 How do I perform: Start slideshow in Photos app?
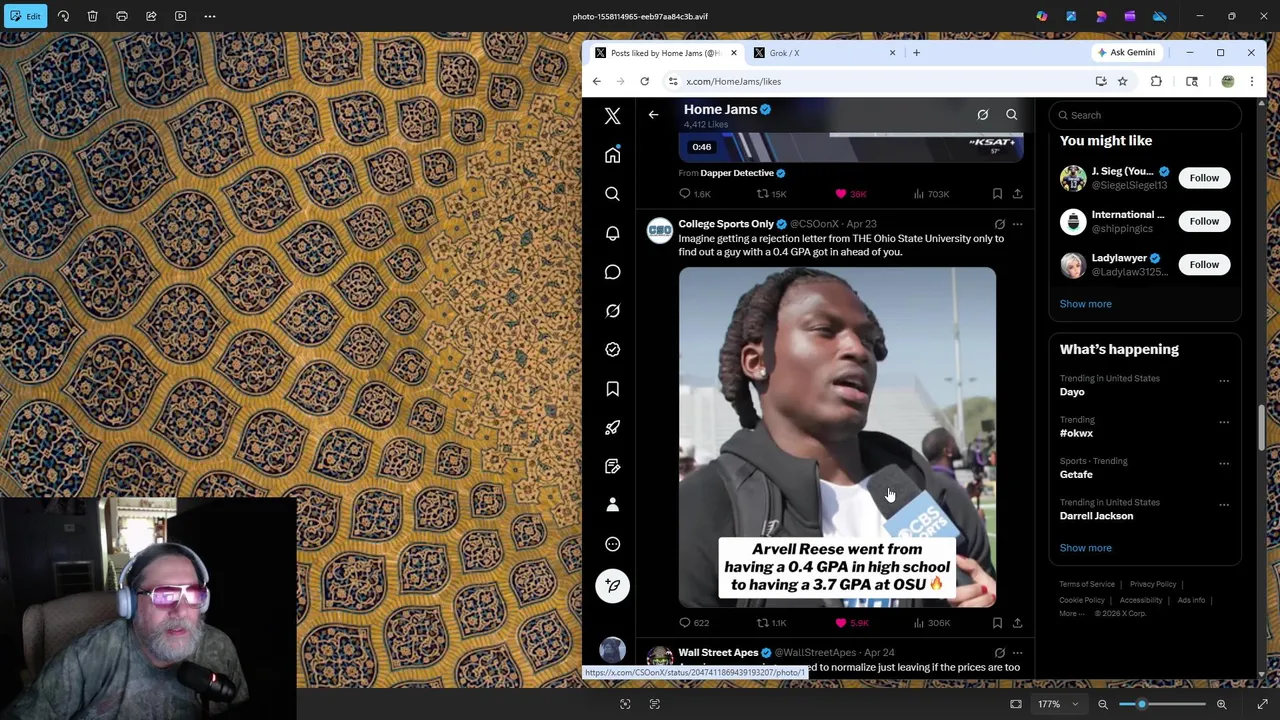click(x=181, y=16)
